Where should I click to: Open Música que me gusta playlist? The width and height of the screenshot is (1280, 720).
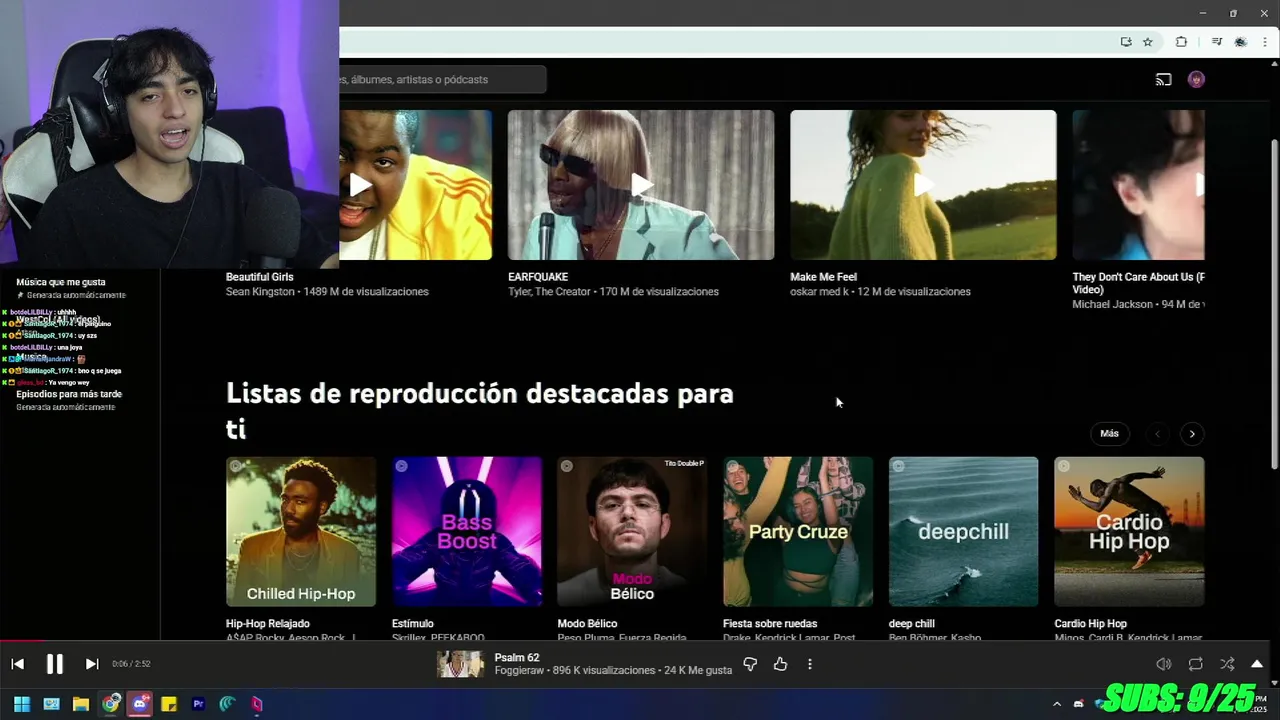click(x=61, y=282)
